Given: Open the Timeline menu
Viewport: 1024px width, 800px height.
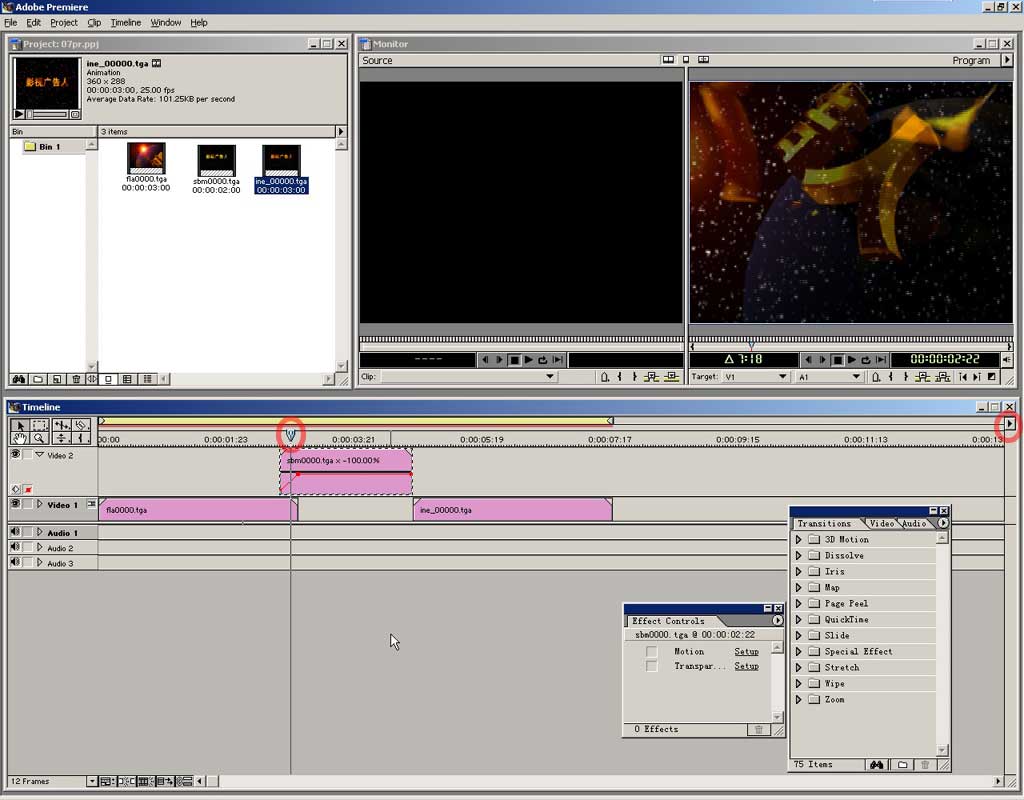Looking at the screenshot, I should (x=125, y=22).
